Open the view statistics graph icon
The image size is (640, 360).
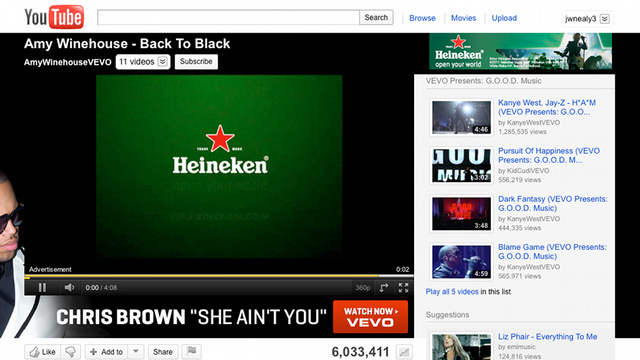[x=404, y=352]
